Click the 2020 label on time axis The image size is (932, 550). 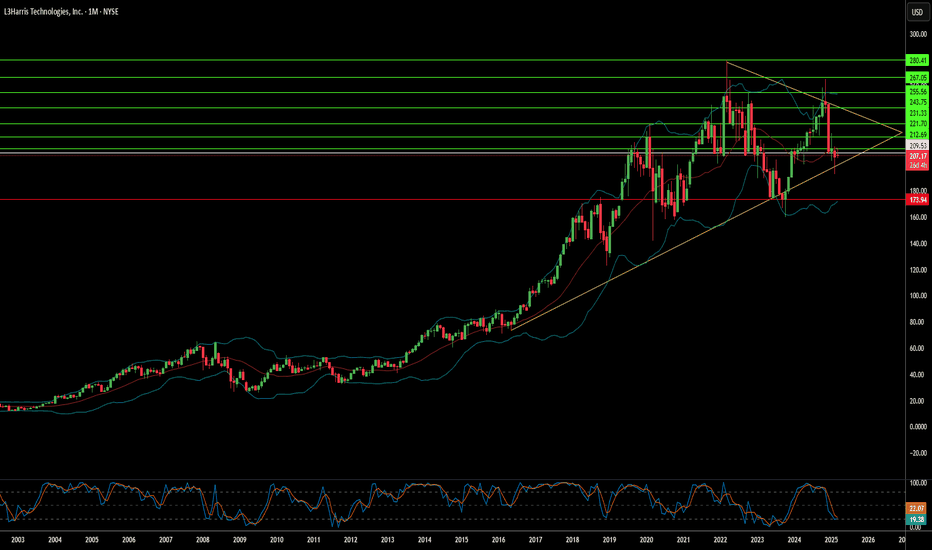(x=646, y=540)
